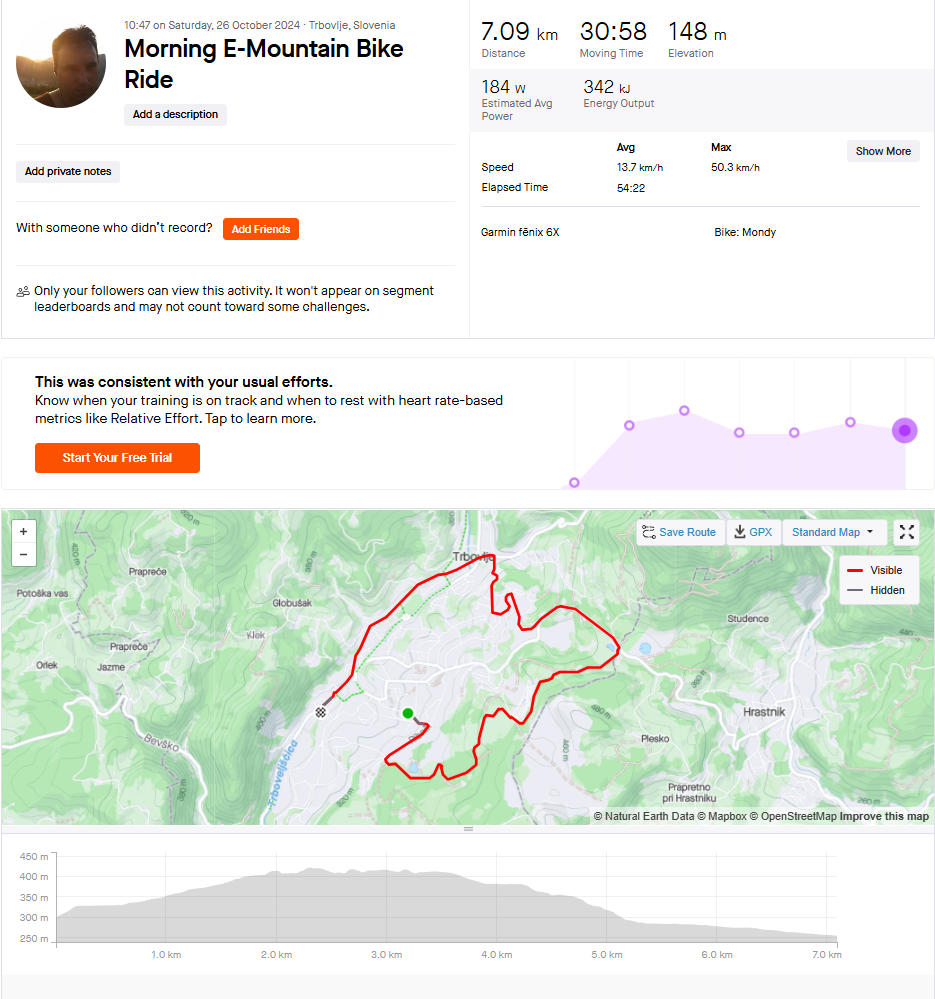Open the Improve this map link

[884, 816]
